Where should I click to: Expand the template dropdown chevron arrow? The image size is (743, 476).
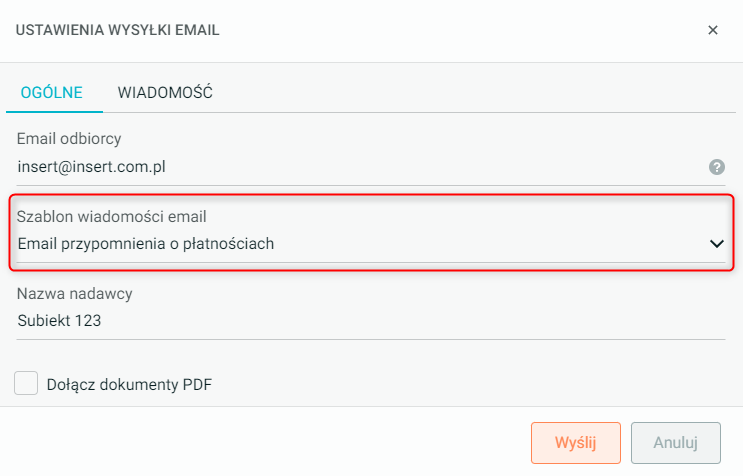point(716,243)
